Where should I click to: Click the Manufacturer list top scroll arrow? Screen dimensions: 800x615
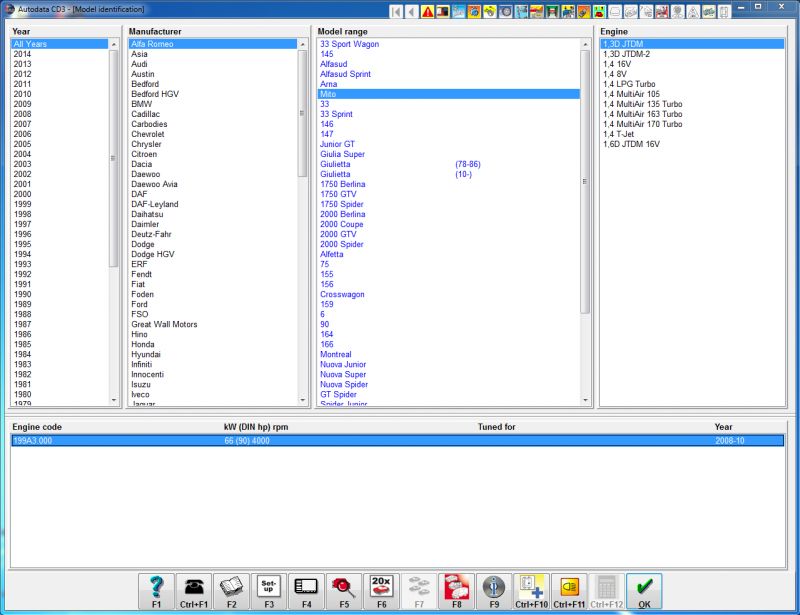tap(303, 44)
